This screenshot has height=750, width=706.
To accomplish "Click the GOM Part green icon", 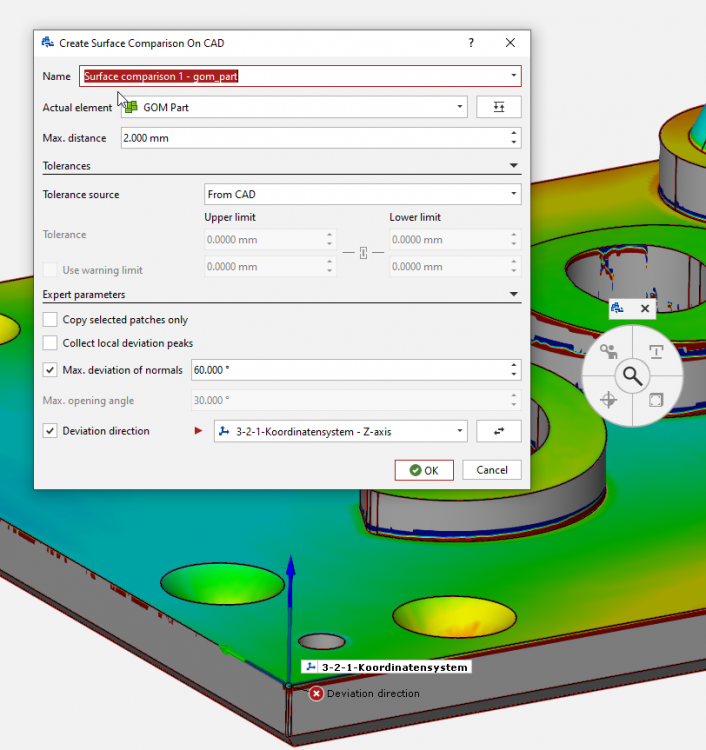I will tap(132, 107).
